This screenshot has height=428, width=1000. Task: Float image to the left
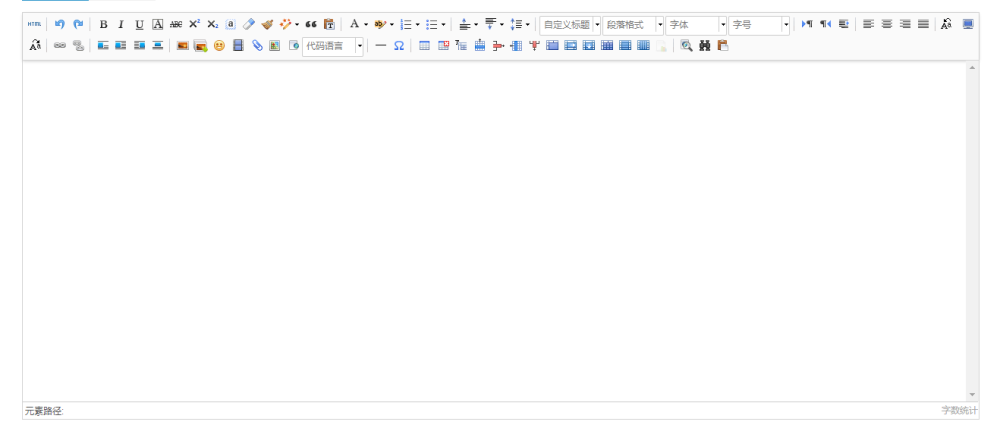121,46
